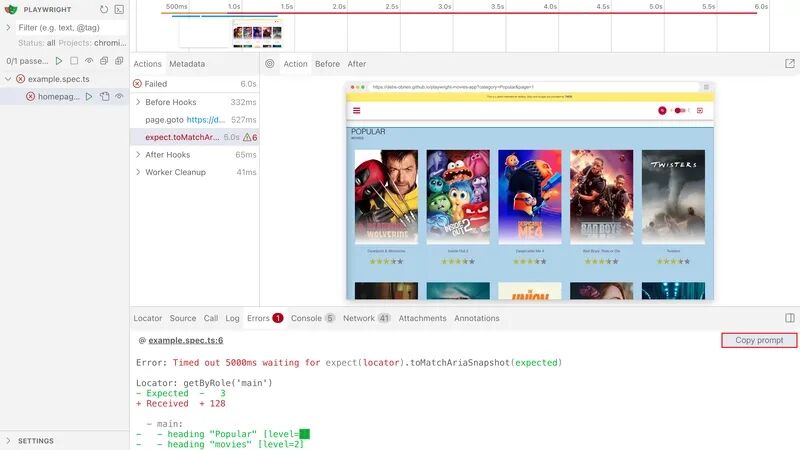
Task: Select the After snapshot tab
Action: (x=357, y=64)
